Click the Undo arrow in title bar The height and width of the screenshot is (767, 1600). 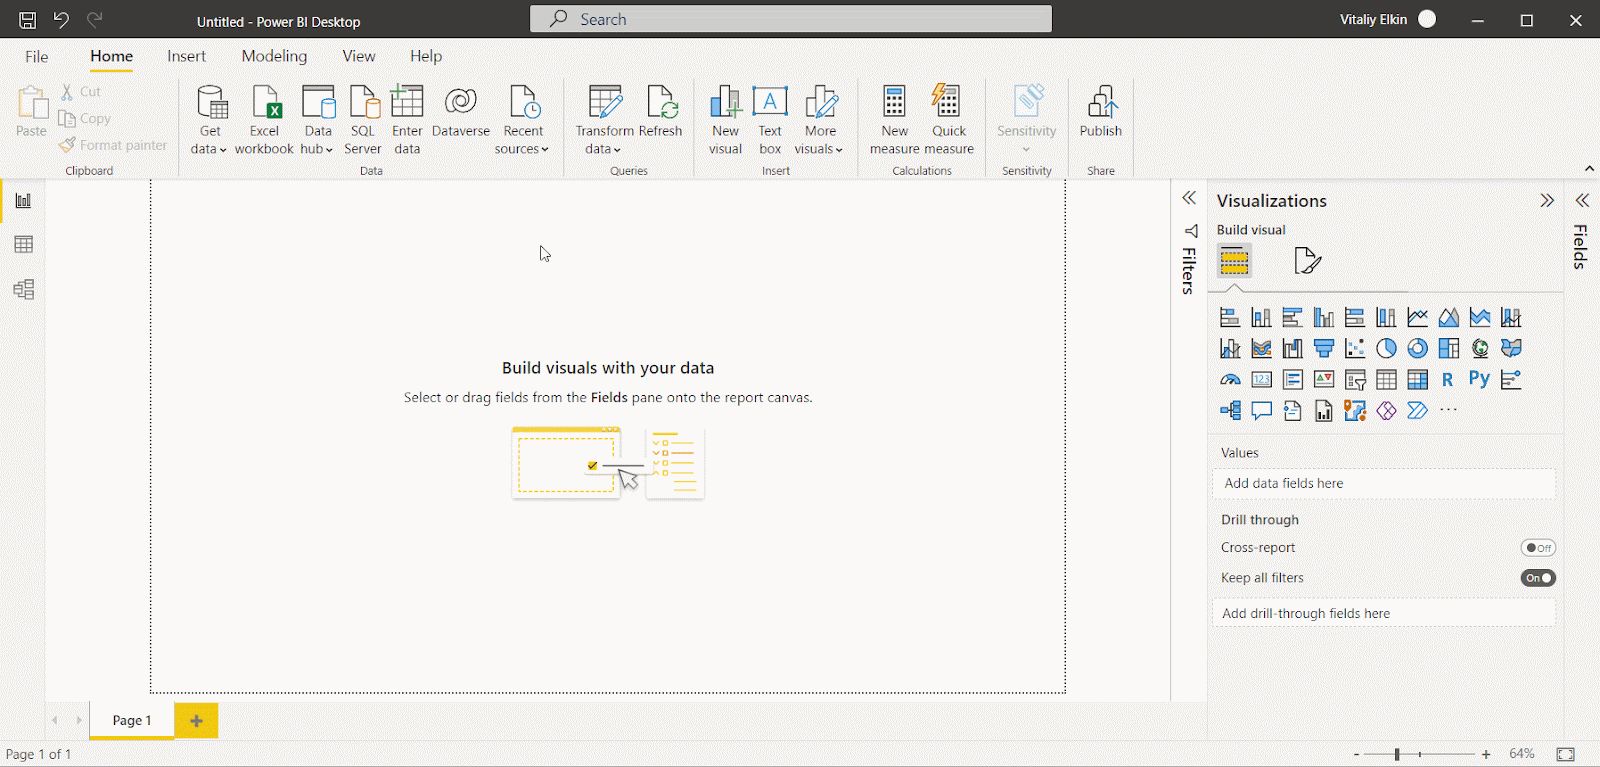click(x=61, y=20)
